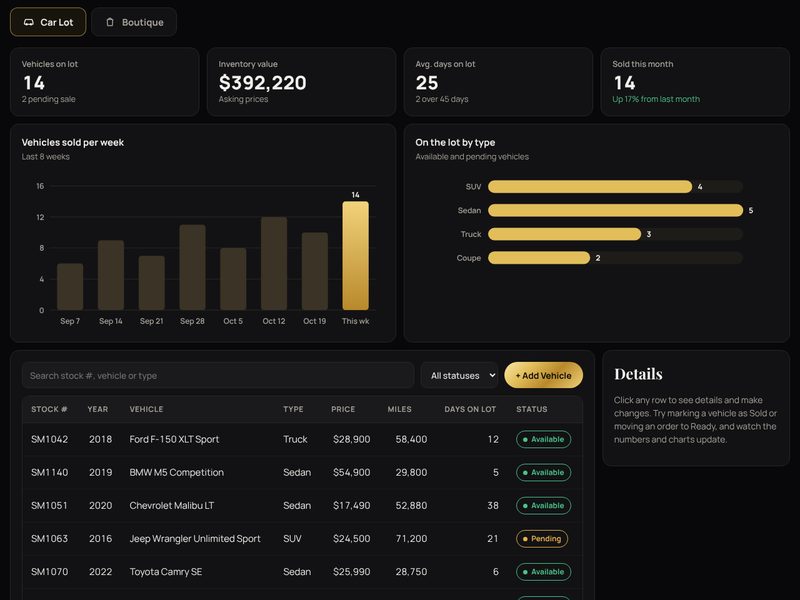Click the Vehicles on lot card
The image size is (800, 600).
pos(105,82)
